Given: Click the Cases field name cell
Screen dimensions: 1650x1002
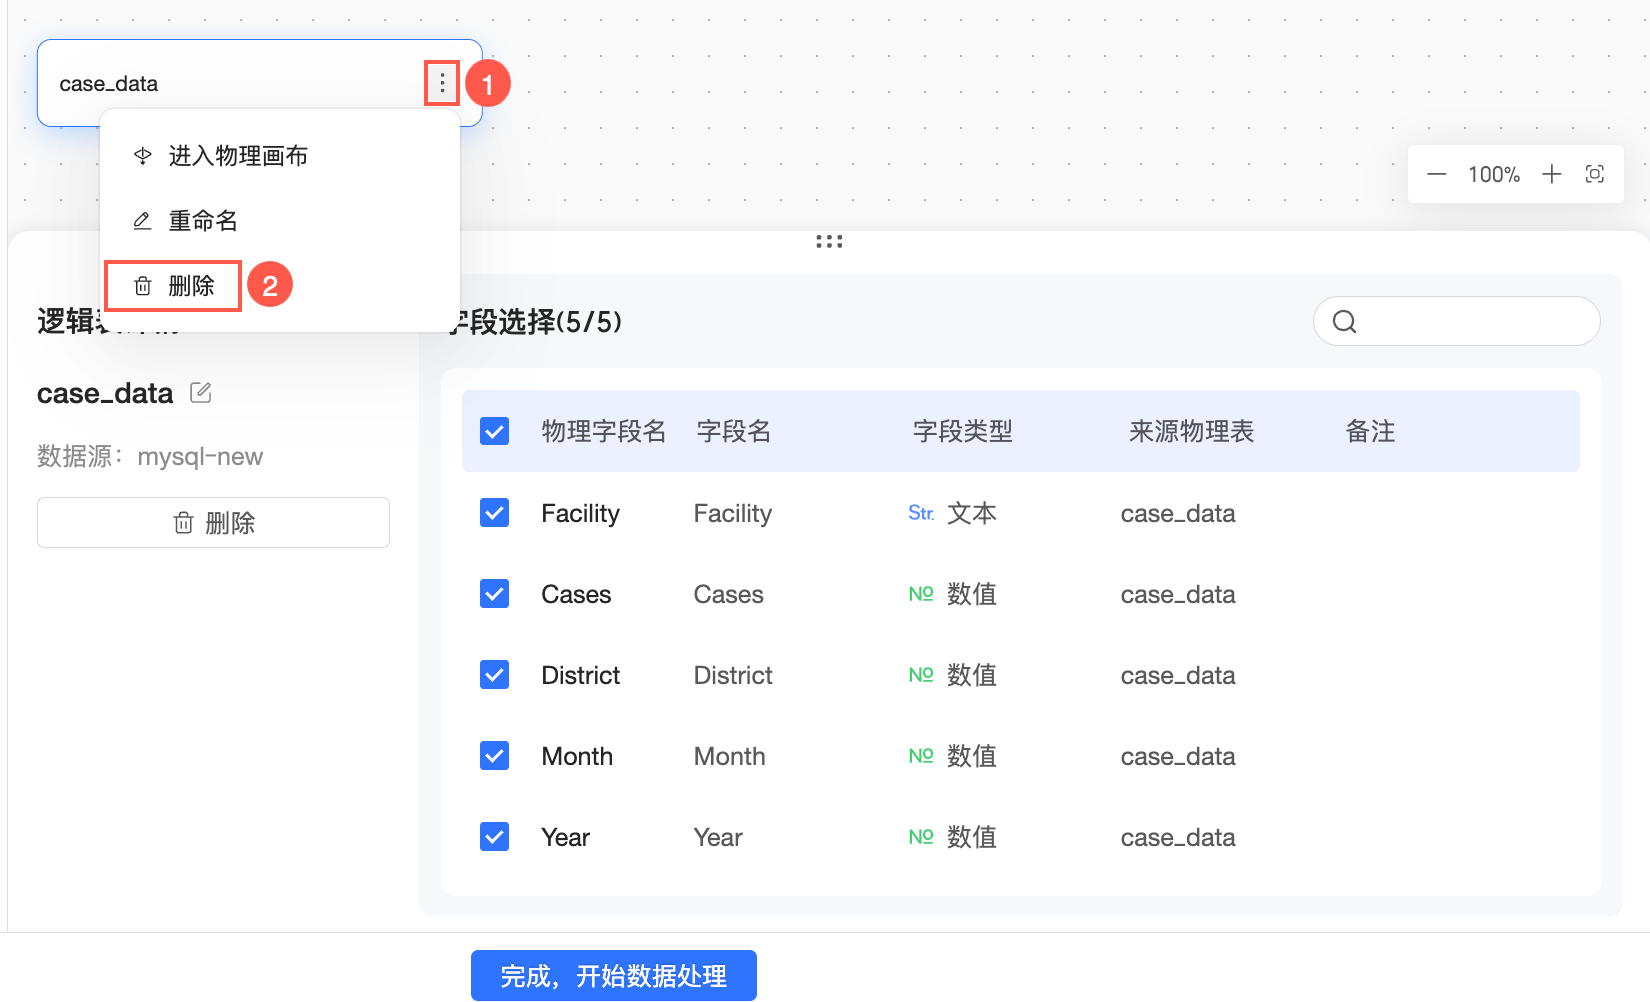Looking at the screenshot, I should [x=729, y=594].
